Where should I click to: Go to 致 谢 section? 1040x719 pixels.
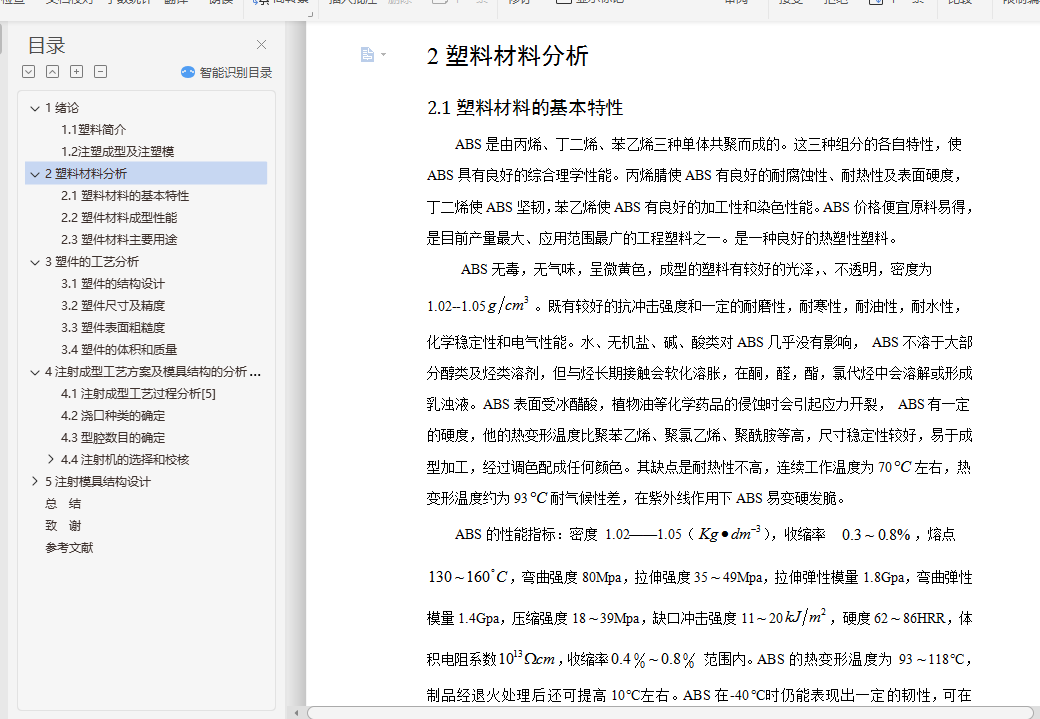[x=63, y=525]
